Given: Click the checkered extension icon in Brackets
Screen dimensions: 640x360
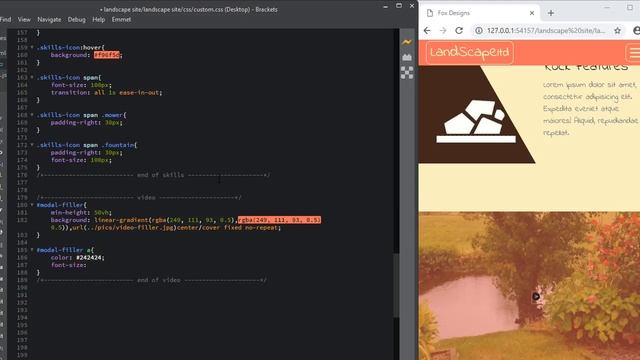Looking at the screenshot, I should [407, 73].
